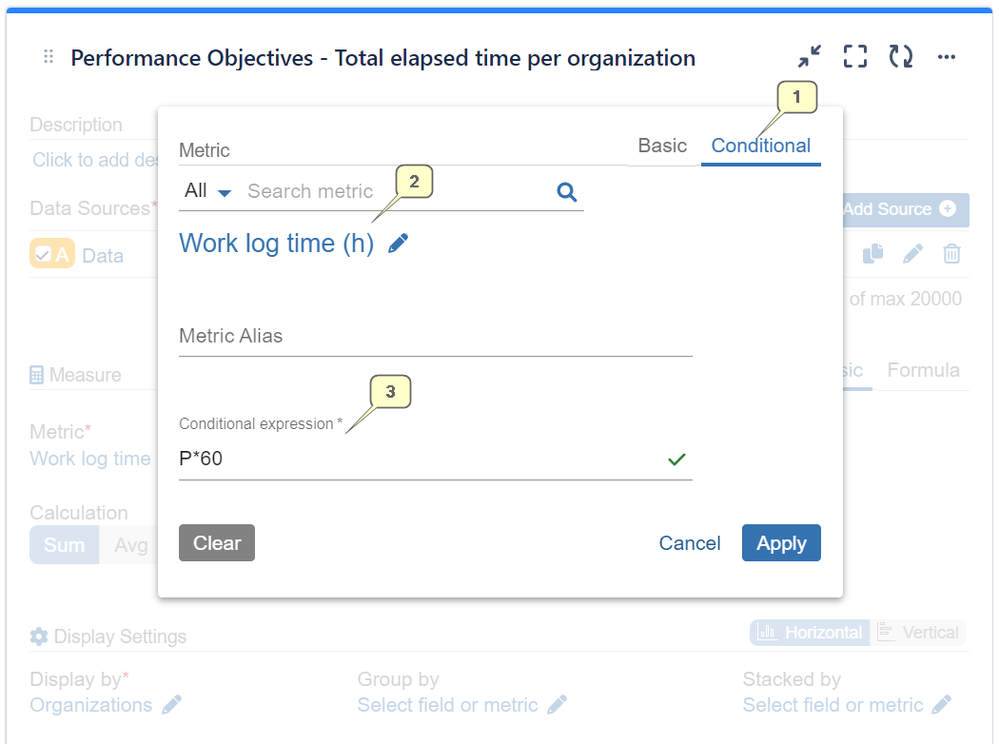Viewport: 999px width, 744px height.
Task: Click the Conditional expression input field
Action: click(420, 460)
